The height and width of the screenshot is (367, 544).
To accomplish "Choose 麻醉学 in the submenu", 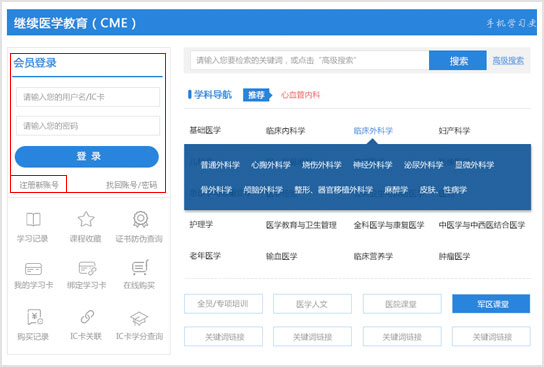I will 396,190.
